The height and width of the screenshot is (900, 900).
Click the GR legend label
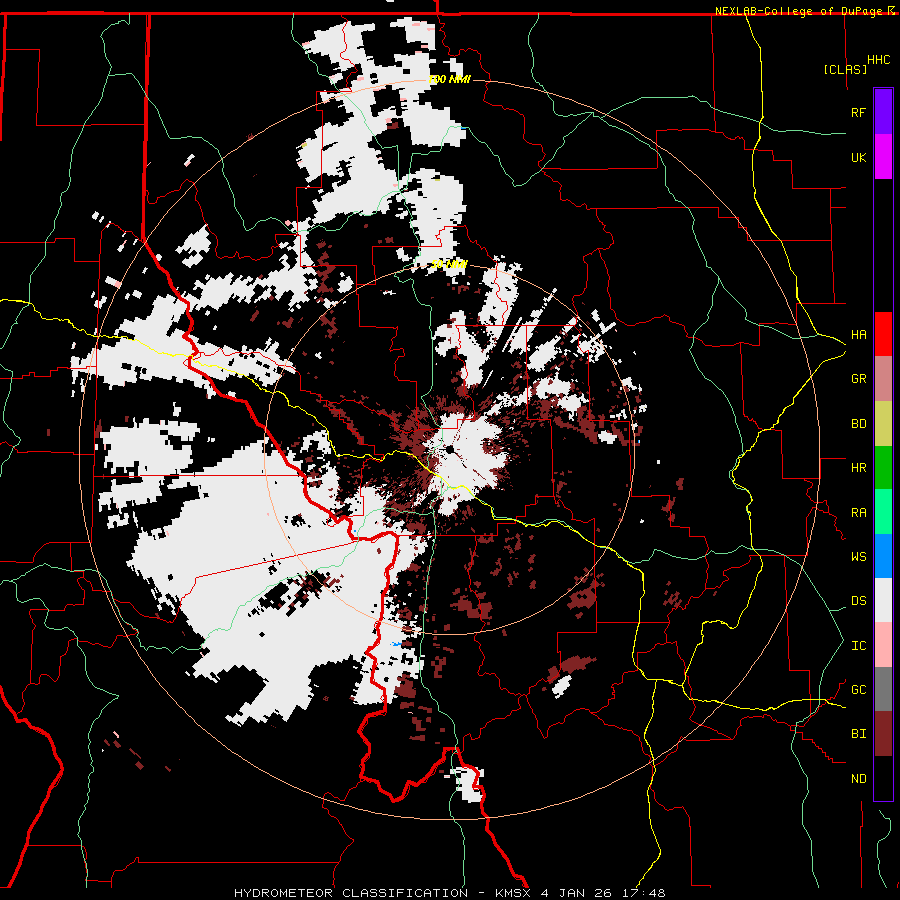(x=858, y=379)
